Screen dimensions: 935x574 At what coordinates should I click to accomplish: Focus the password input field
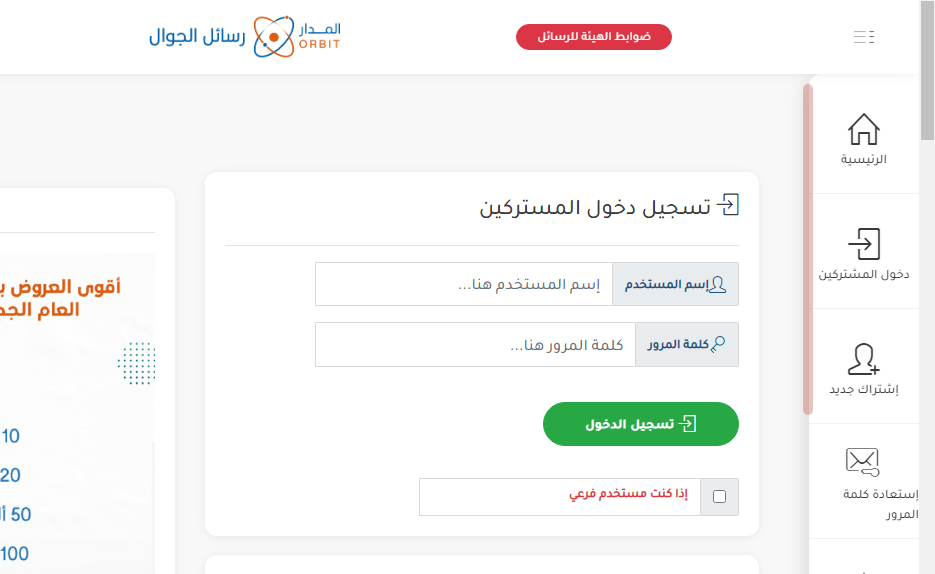pyautogui.click(x=475, y=345)
